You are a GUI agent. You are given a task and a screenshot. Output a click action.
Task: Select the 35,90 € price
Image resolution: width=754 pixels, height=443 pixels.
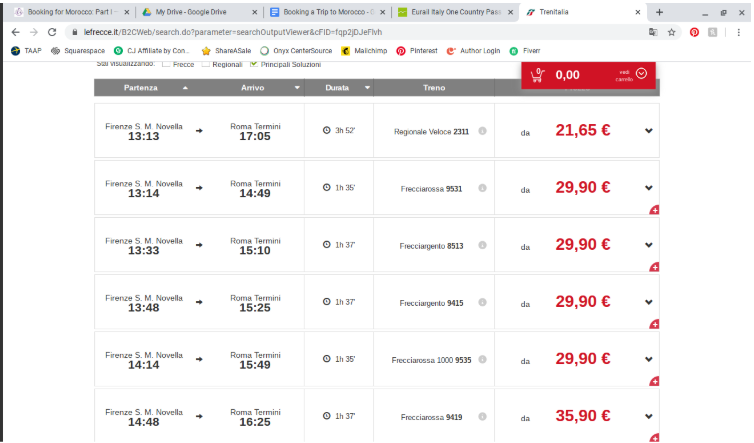pyautogui.click(x=583, y=416)
